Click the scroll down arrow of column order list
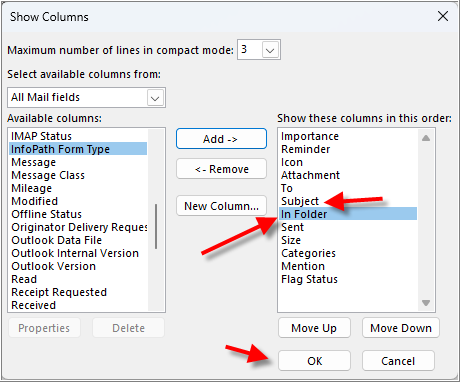The height and width of the screenshot is (382, 460). click(426, 303)
